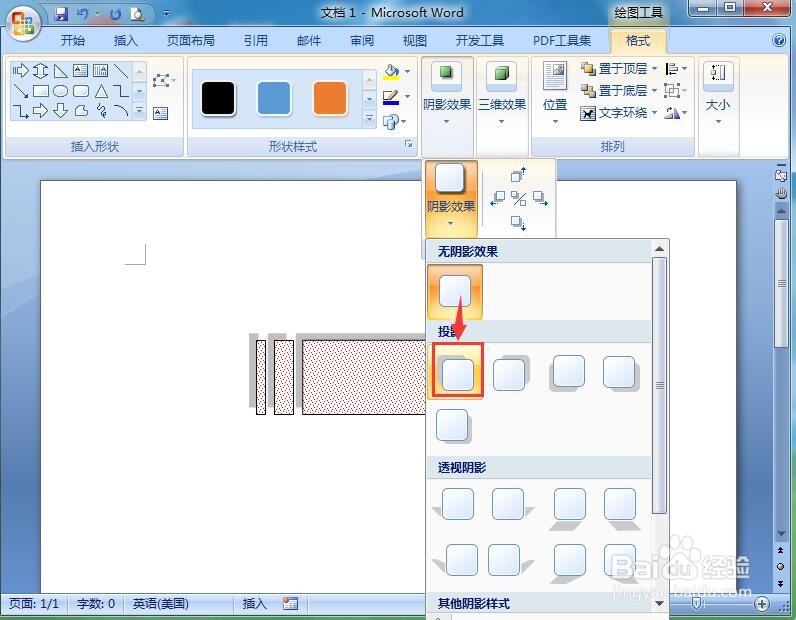
Task: Open shape outline dropdown arrow
Action: 408,96
